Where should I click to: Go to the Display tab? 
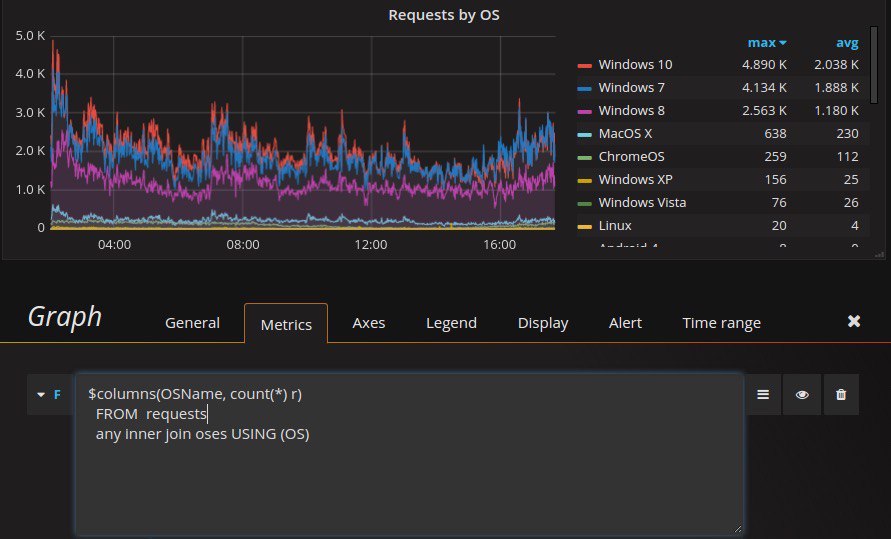(543, 323)
